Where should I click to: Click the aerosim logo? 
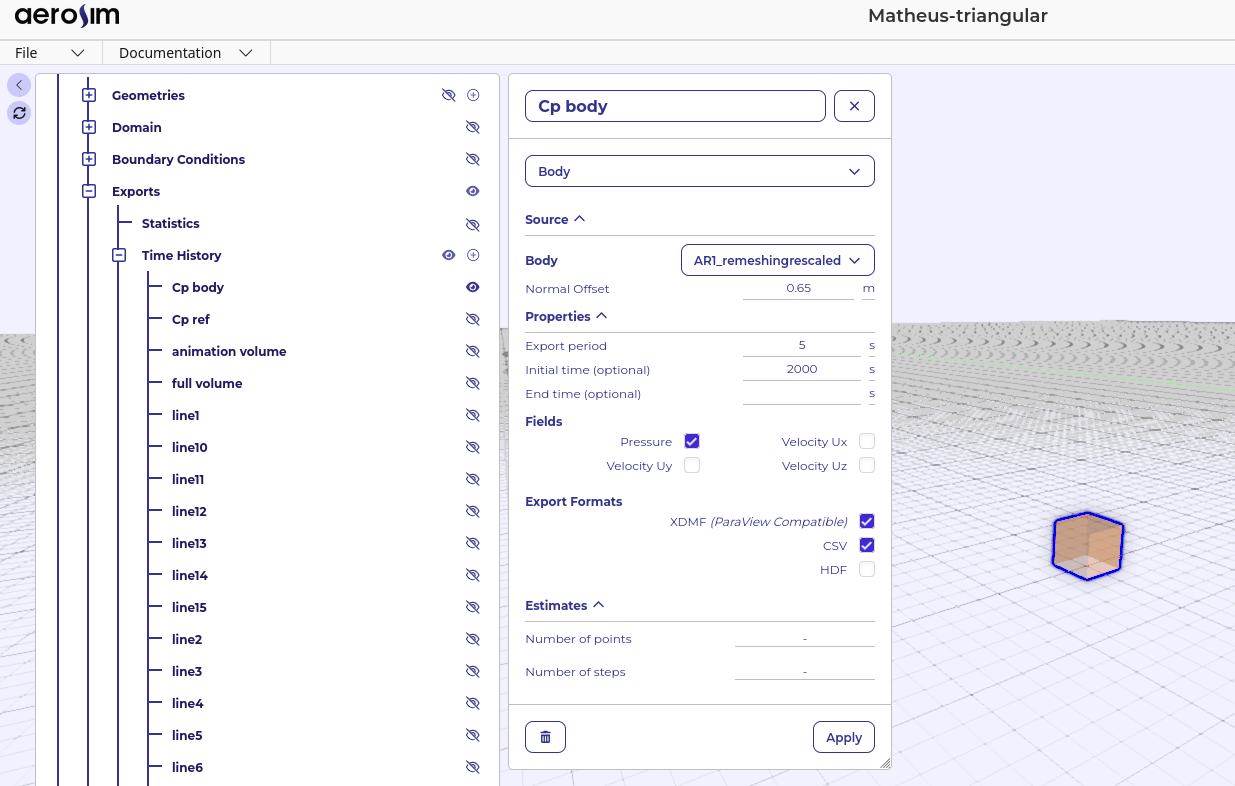[67, 16]
